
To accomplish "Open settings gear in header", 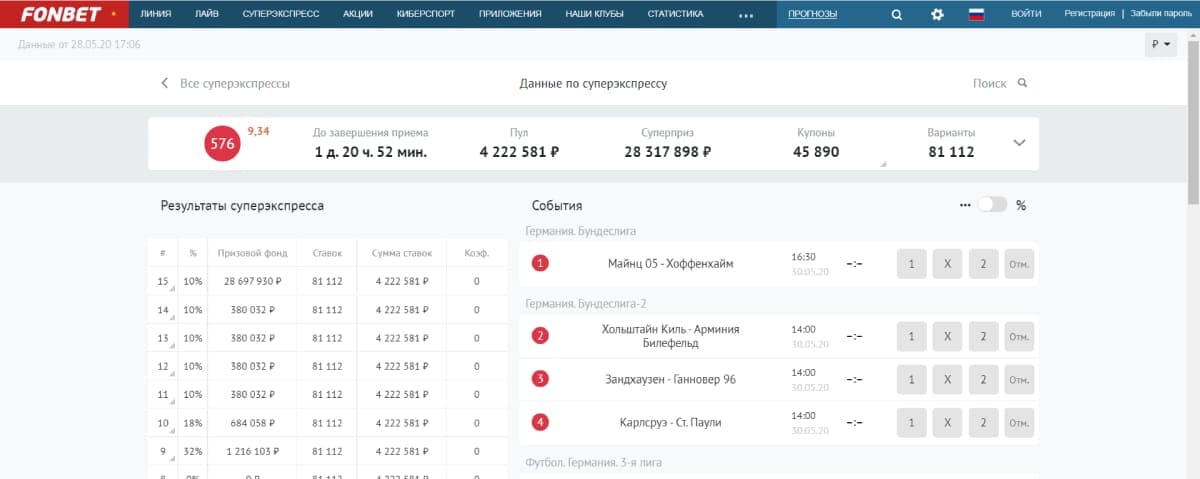I will (937, 14).
